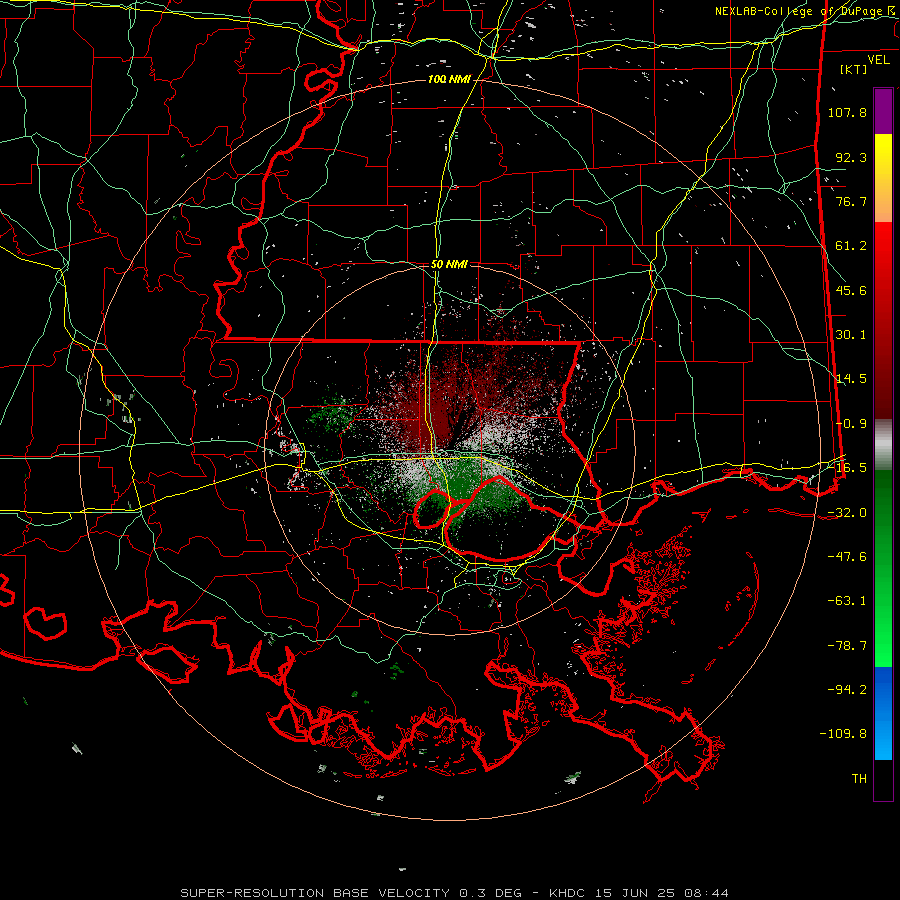This screenshot has width=900, height=900.
Task: Select the -0.9 velocity scale value
Action: (851, 424)
